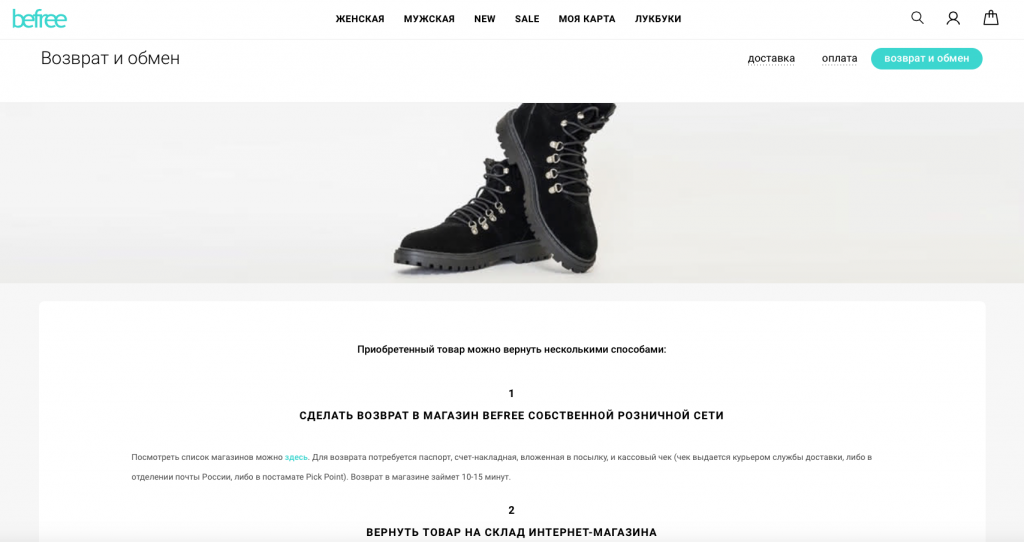The width and height of the screenshot is (1024, 542).
Task: Click the paragraph mentioning Pick Point
Action: (502, 467)
